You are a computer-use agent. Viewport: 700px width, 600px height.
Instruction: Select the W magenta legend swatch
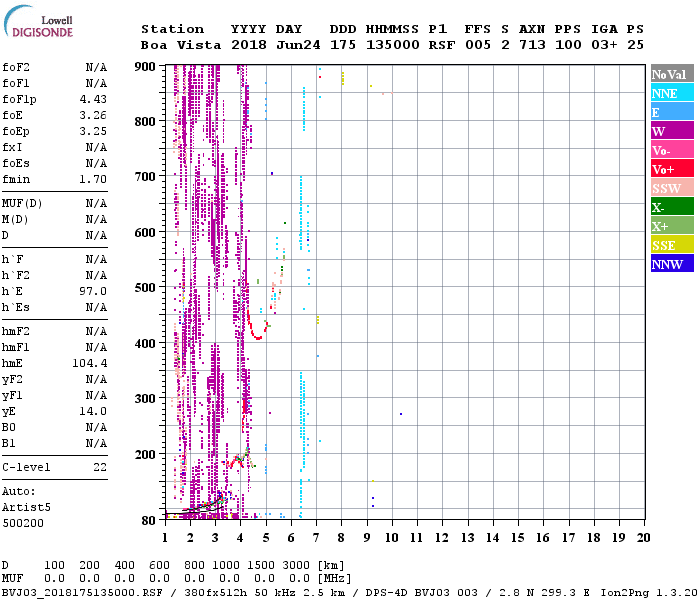point(672,131)
